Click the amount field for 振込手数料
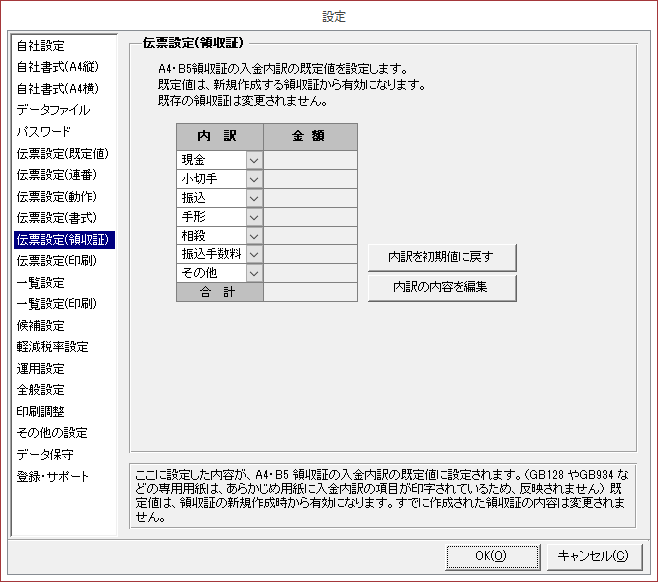Viewport: 658px width, 582px height. (311, 254)
